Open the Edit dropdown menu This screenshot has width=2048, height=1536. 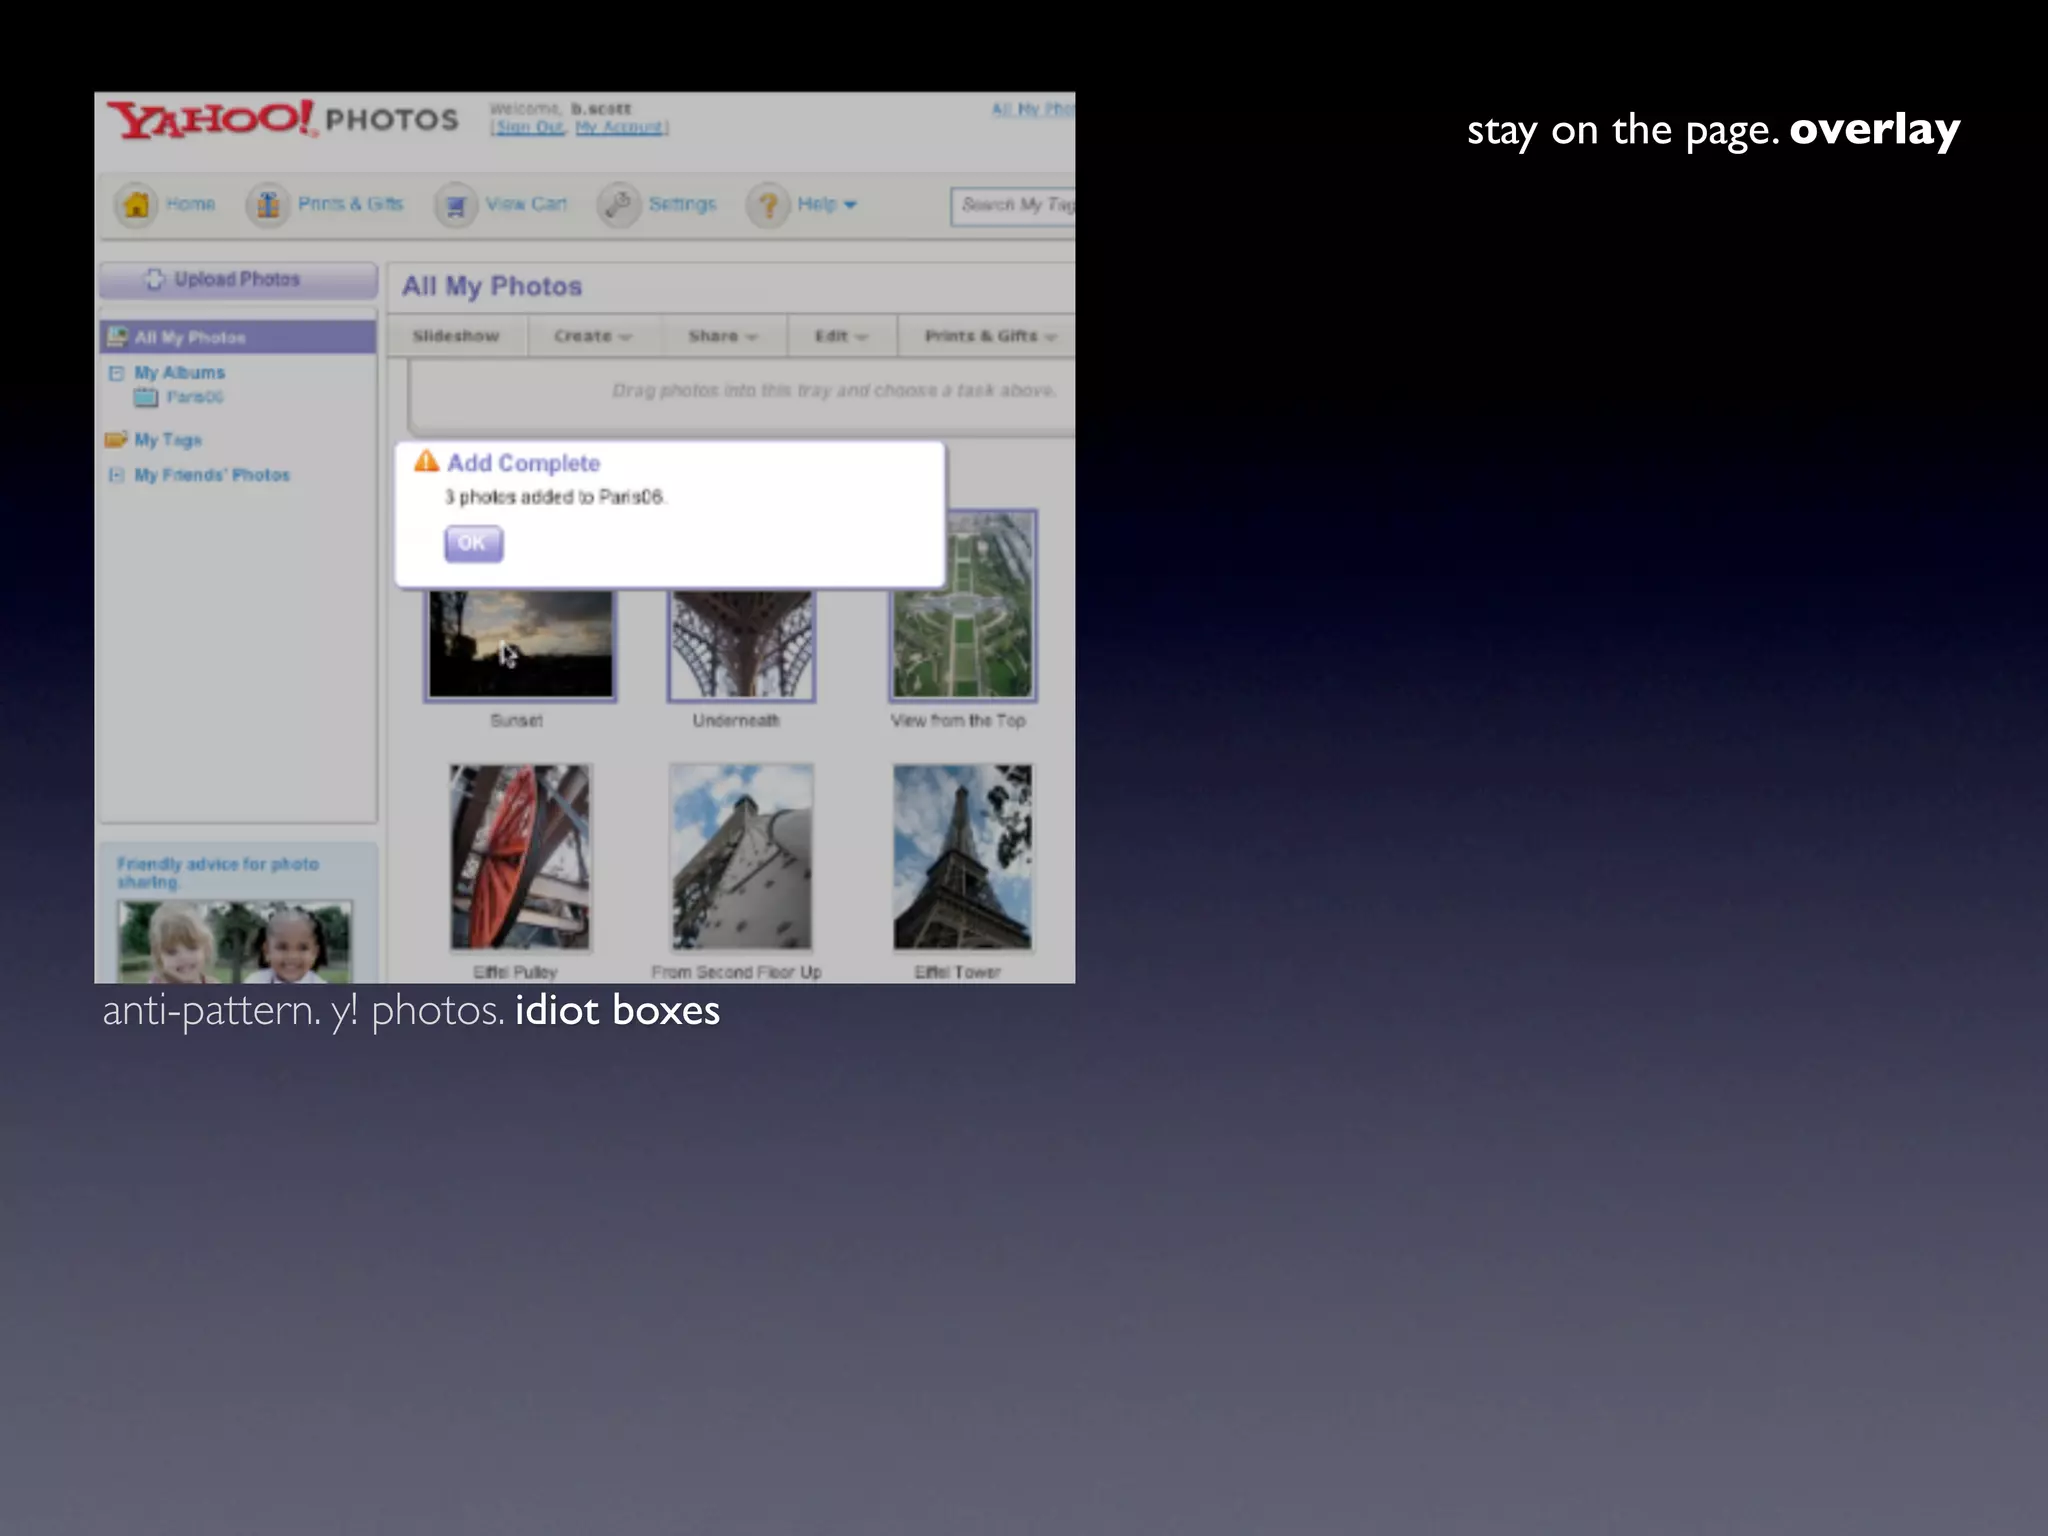841,336
